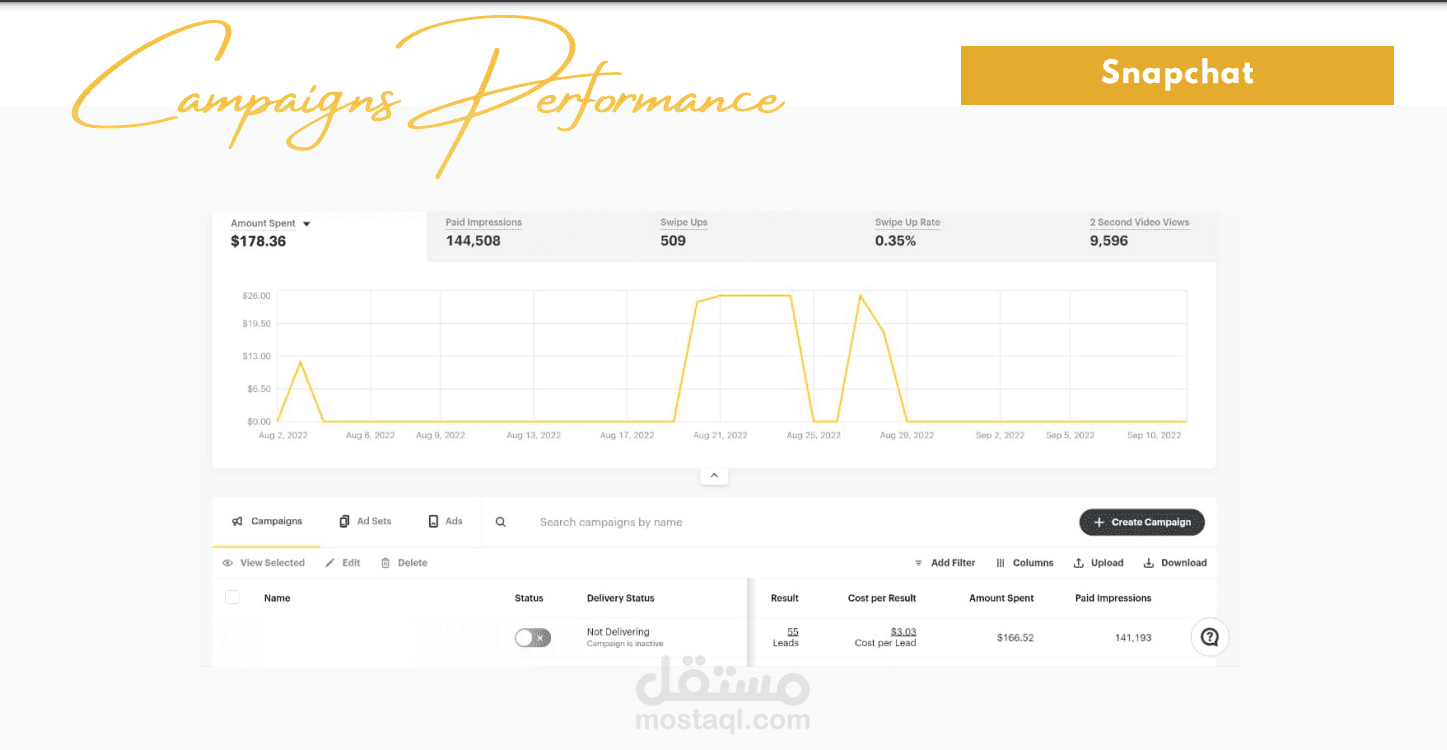
Task: Toggle the campaign status switch
Action: coord(532,637)
